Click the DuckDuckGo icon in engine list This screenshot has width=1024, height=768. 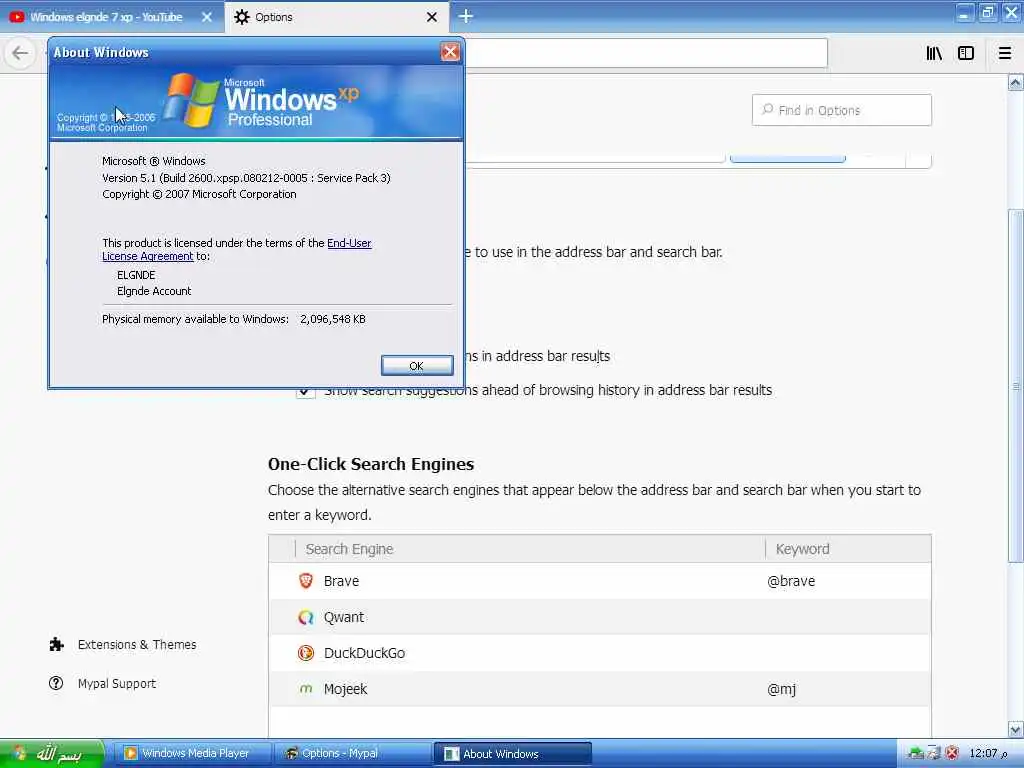(x=306, y=652)
